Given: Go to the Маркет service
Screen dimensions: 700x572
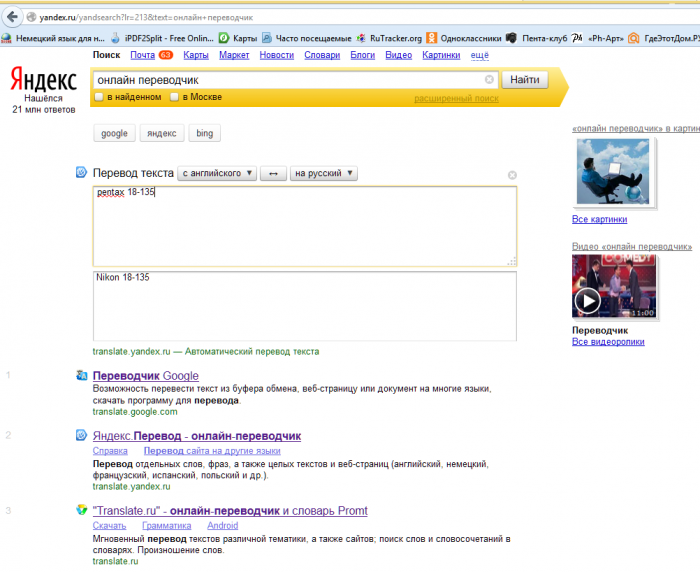Looking at the screenshot, I should (234, 55).
